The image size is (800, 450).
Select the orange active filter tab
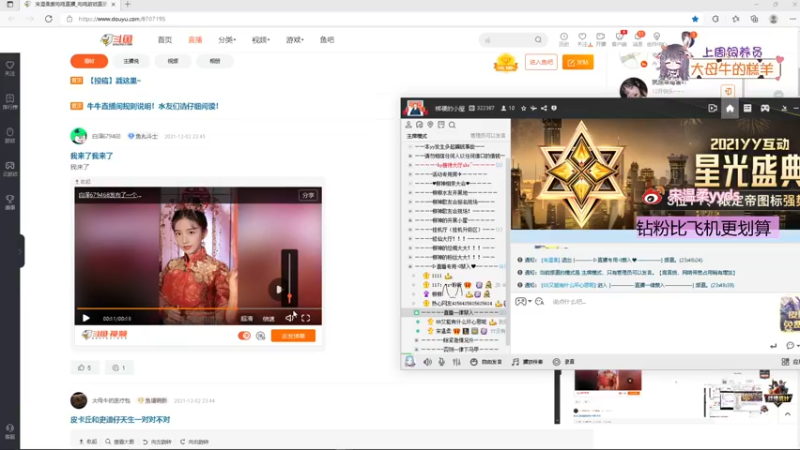click(89, 61)
